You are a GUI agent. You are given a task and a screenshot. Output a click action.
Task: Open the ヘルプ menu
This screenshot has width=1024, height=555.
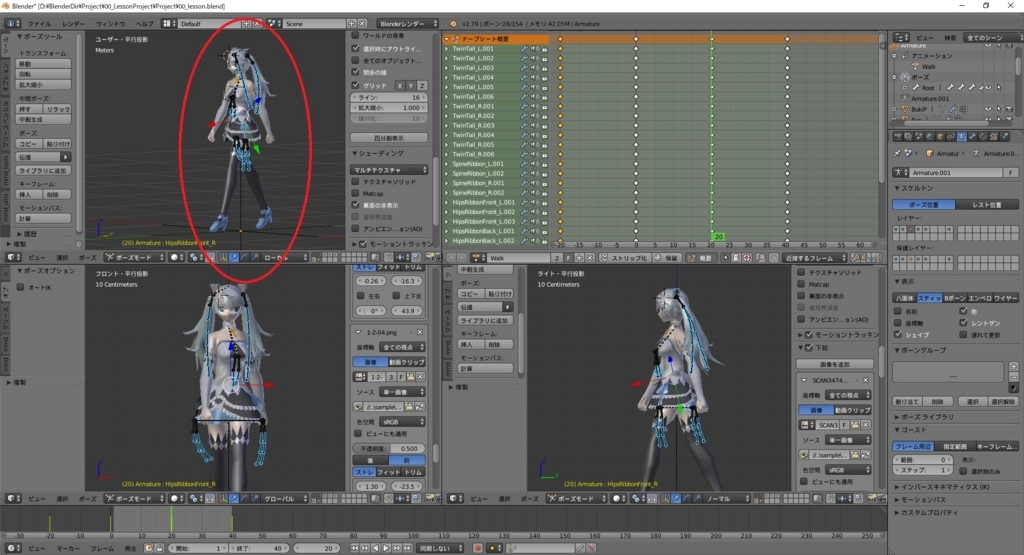coord(144,24)
